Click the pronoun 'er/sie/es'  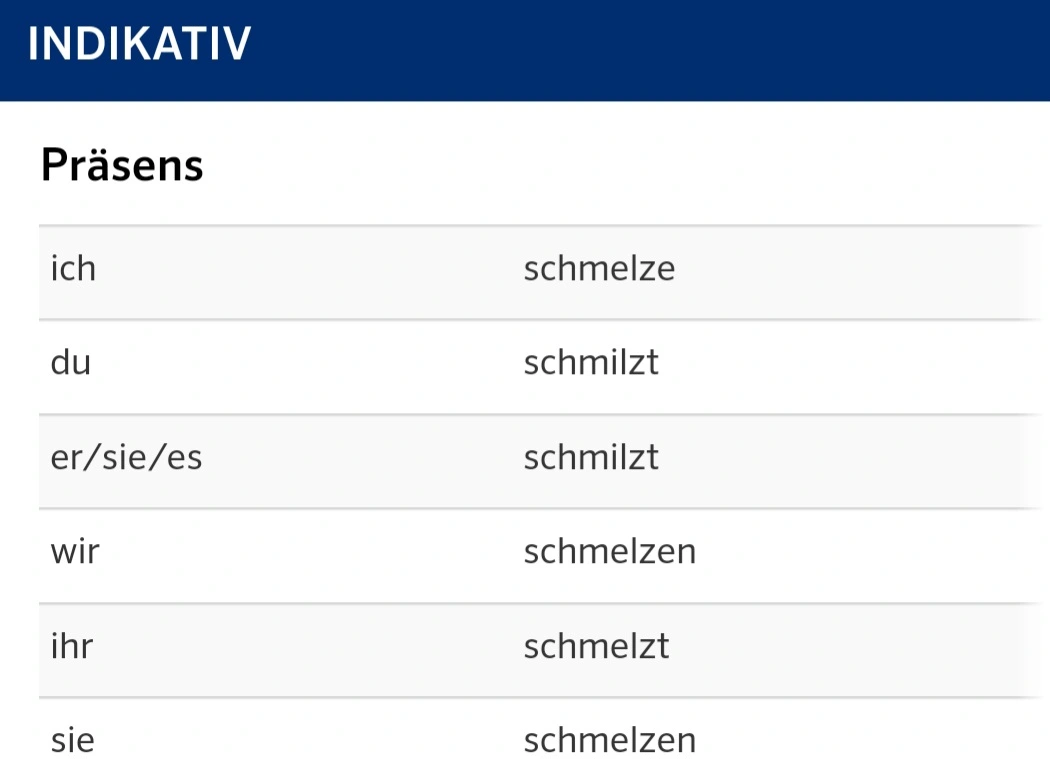tap(127, 458)
